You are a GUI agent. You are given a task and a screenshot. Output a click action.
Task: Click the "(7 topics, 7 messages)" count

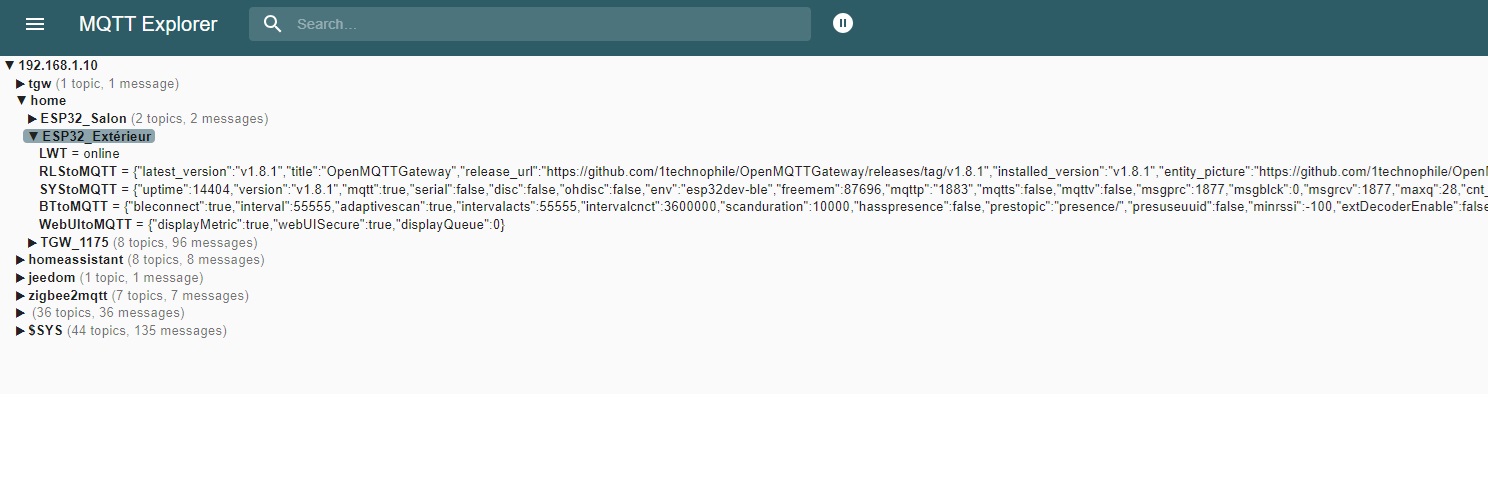coord(180,296)
